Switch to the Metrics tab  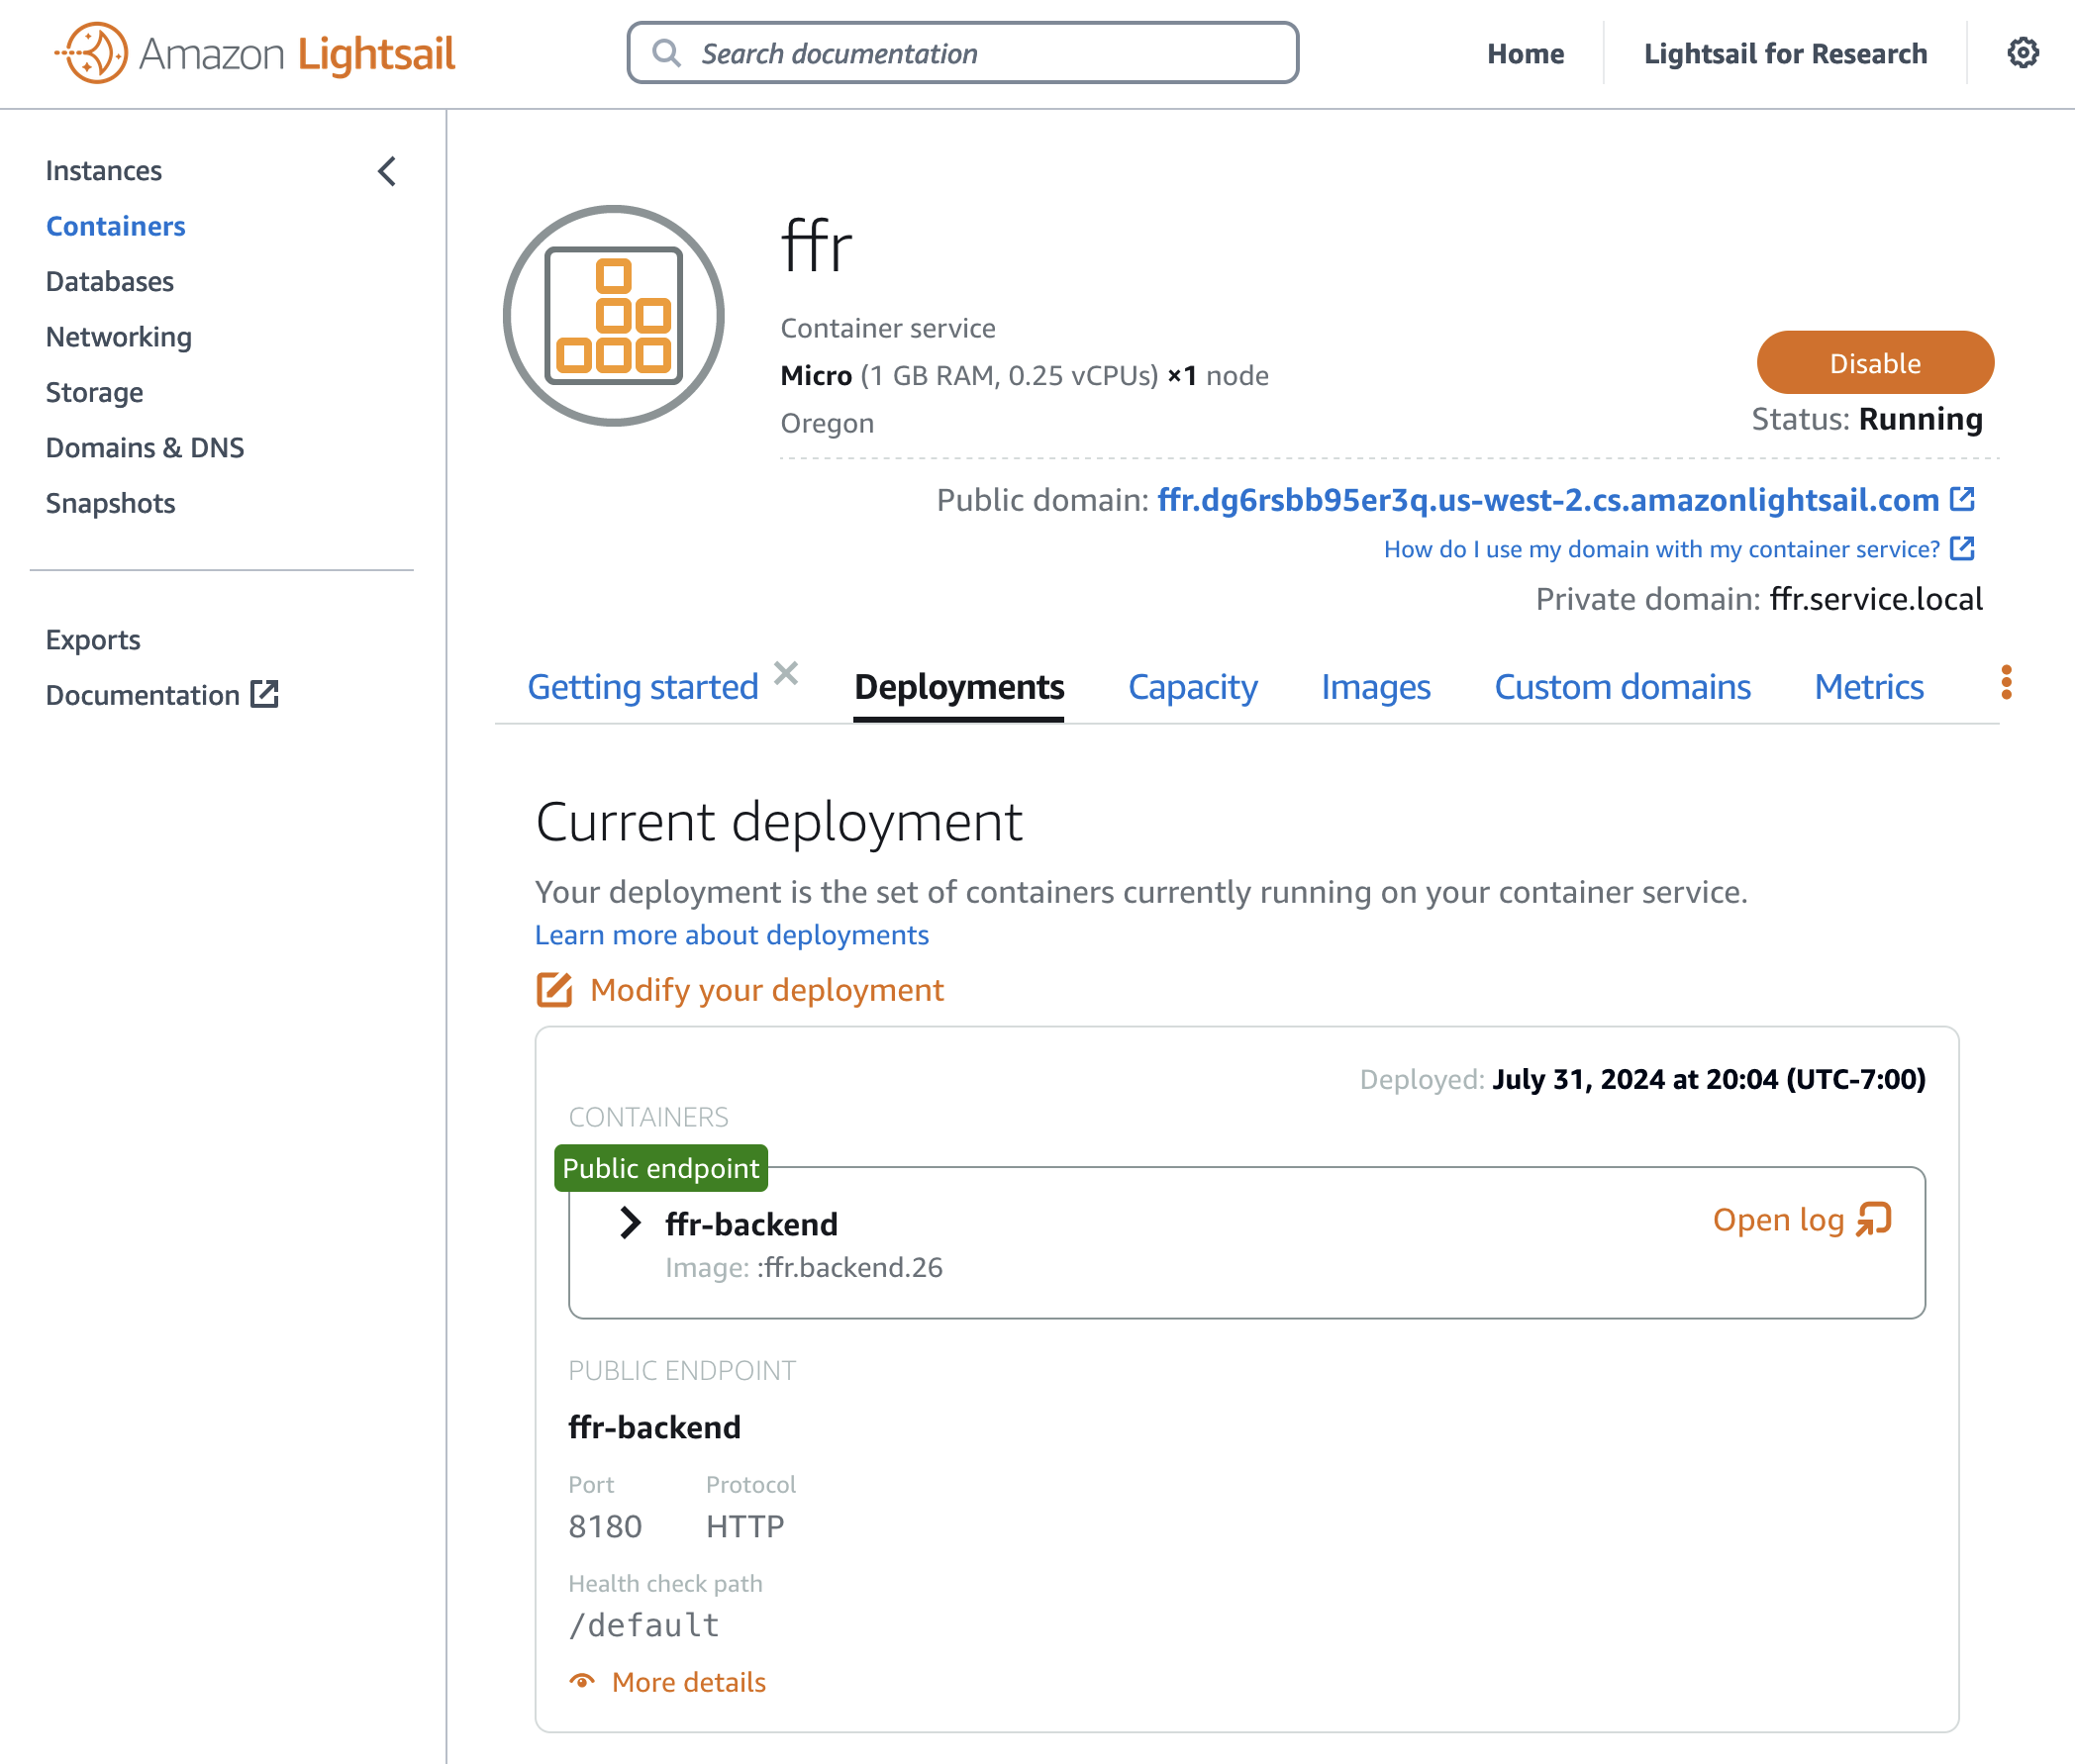point(1869,687)
